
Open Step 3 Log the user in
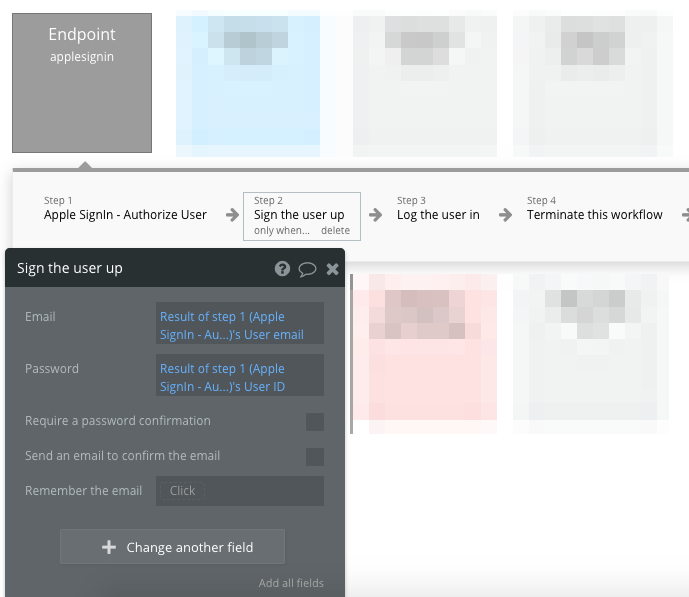tap(438, 209)
